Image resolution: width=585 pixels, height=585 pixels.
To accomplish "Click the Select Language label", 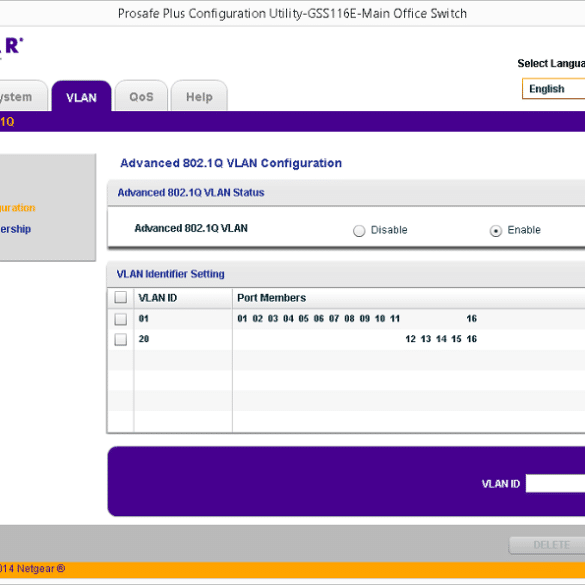I will click(551, 63).
